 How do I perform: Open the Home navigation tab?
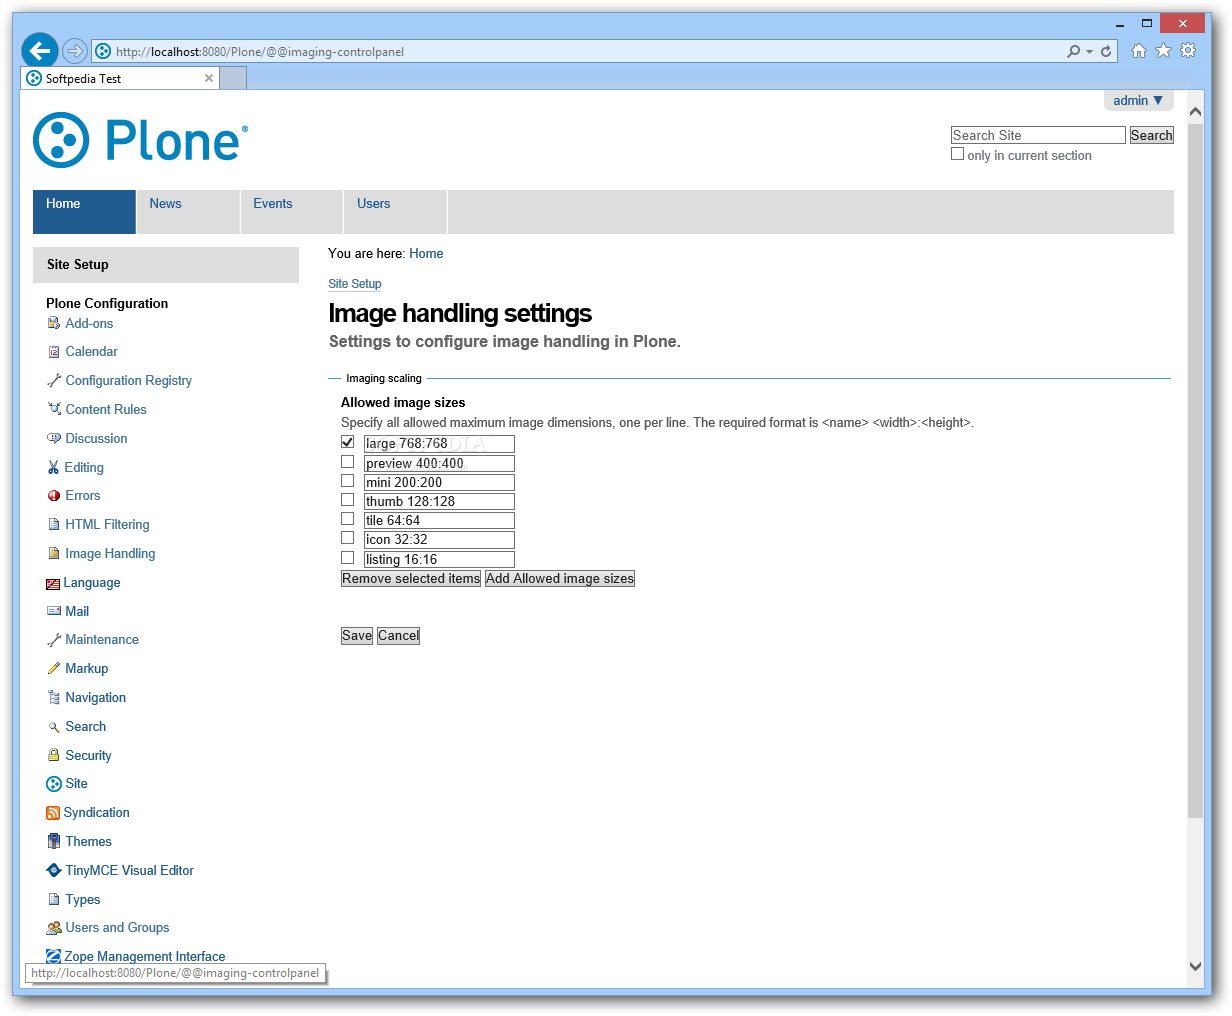(x=84, y=212)
